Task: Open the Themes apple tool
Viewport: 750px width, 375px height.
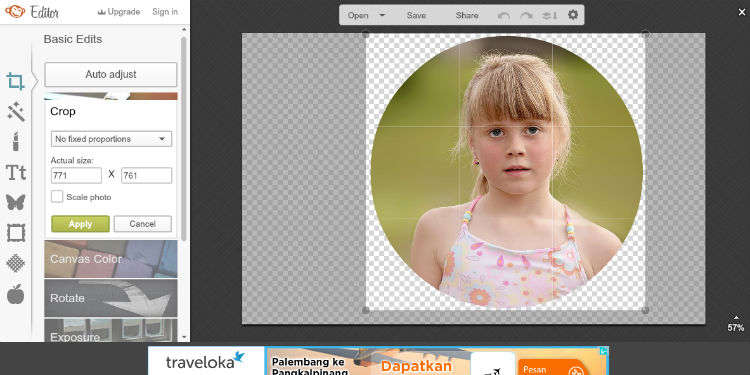Action: pyautogui.click(x=15, y=294)
